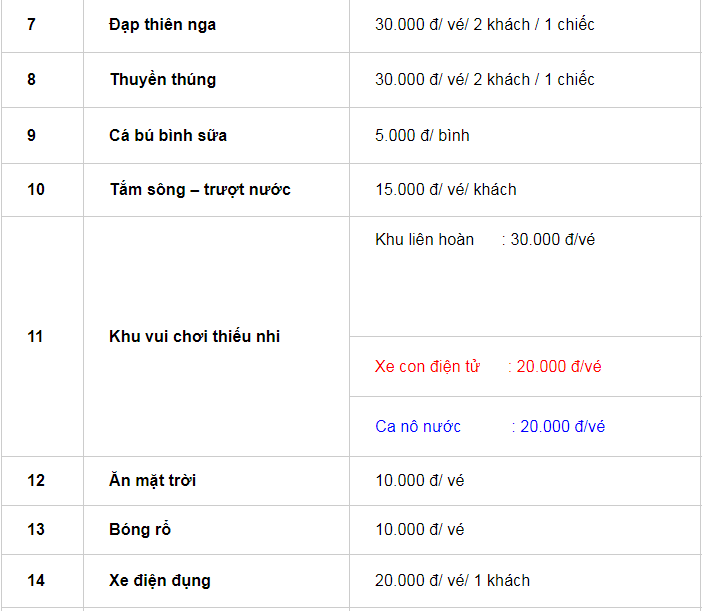Click "Khu vui chơi thiếu nhi" cell
This screenshot has width=702, height=611.
click(194, 337)
